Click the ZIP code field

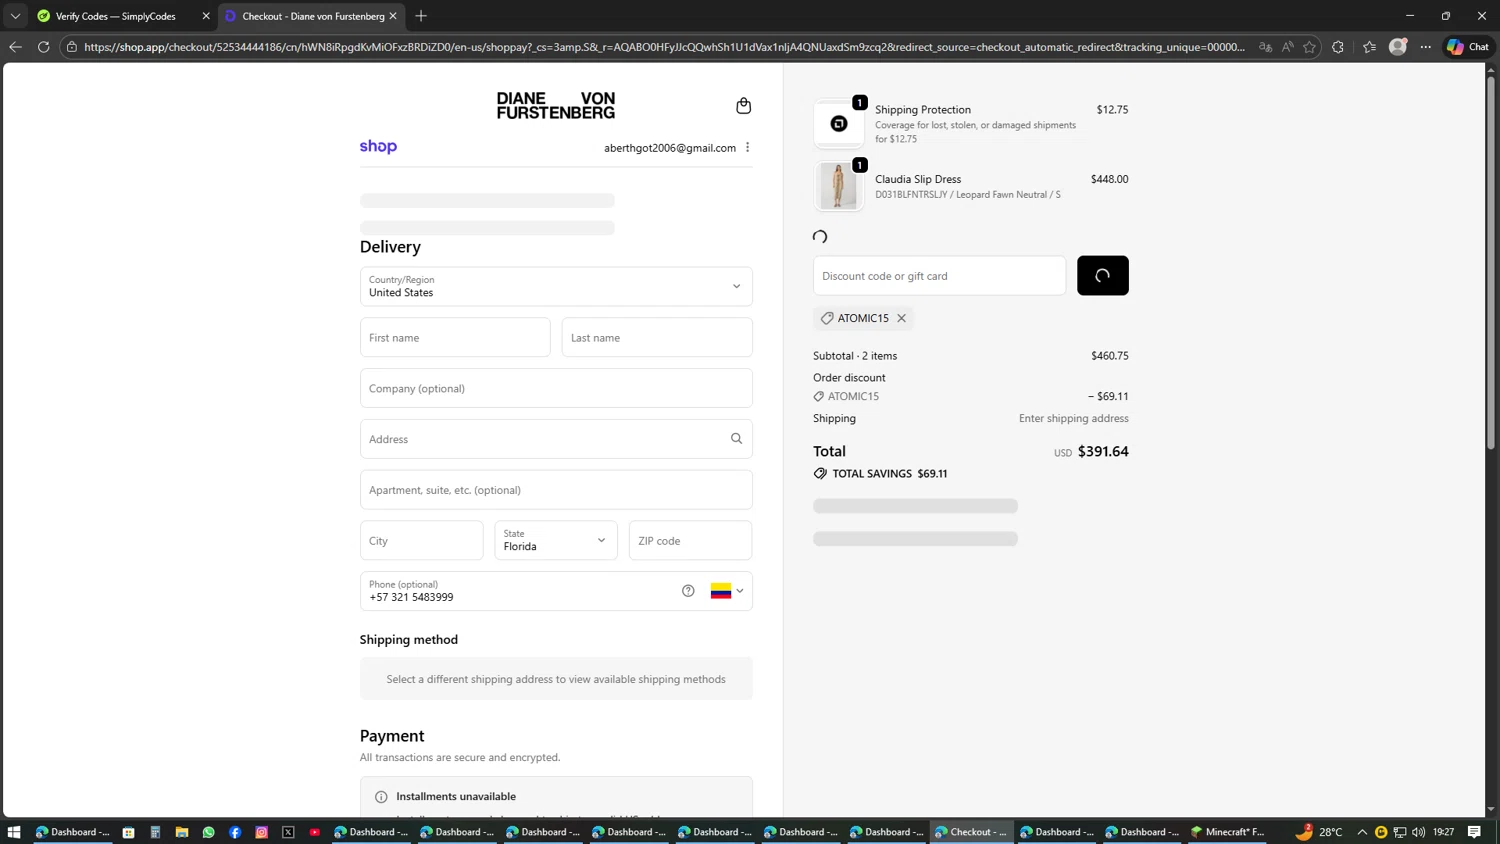(x=690, y=540)
